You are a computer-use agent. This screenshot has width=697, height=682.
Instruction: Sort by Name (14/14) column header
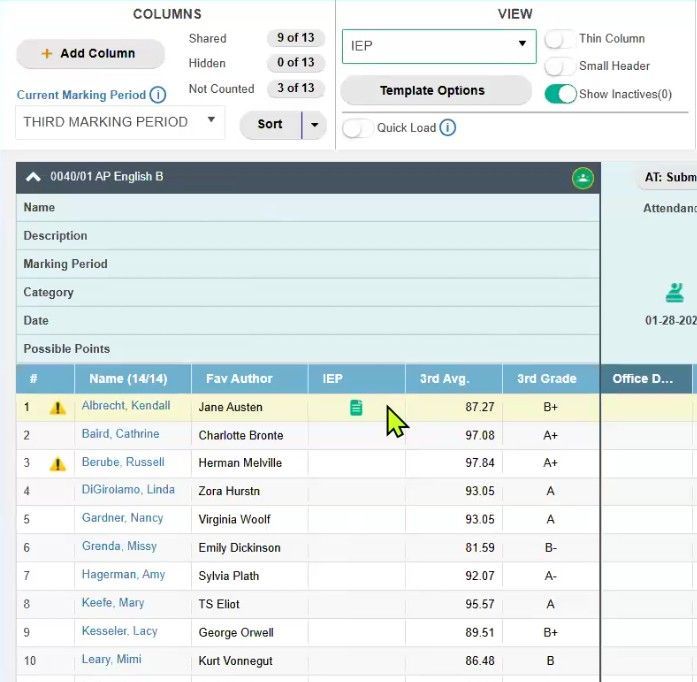(x=133, y=379)
